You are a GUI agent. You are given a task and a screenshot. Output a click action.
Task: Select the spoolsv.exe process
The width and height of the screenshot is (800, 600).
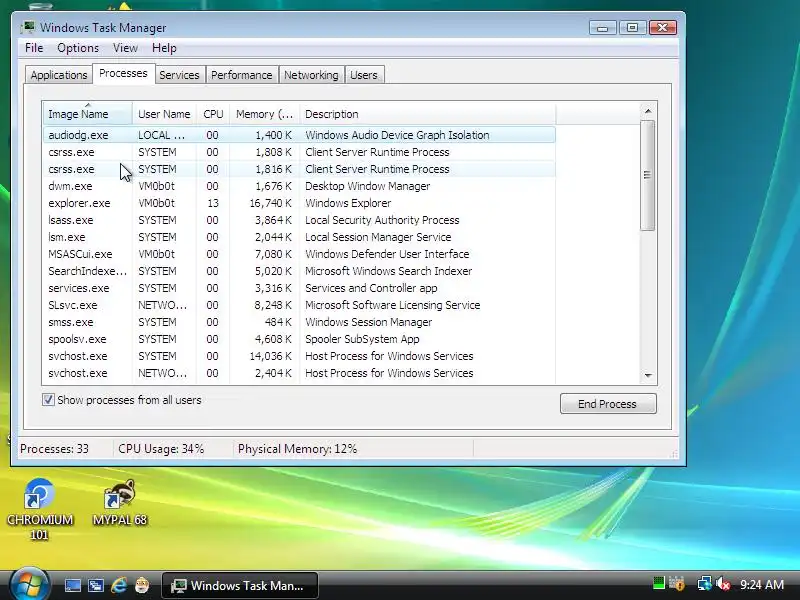tap(299, 339)
